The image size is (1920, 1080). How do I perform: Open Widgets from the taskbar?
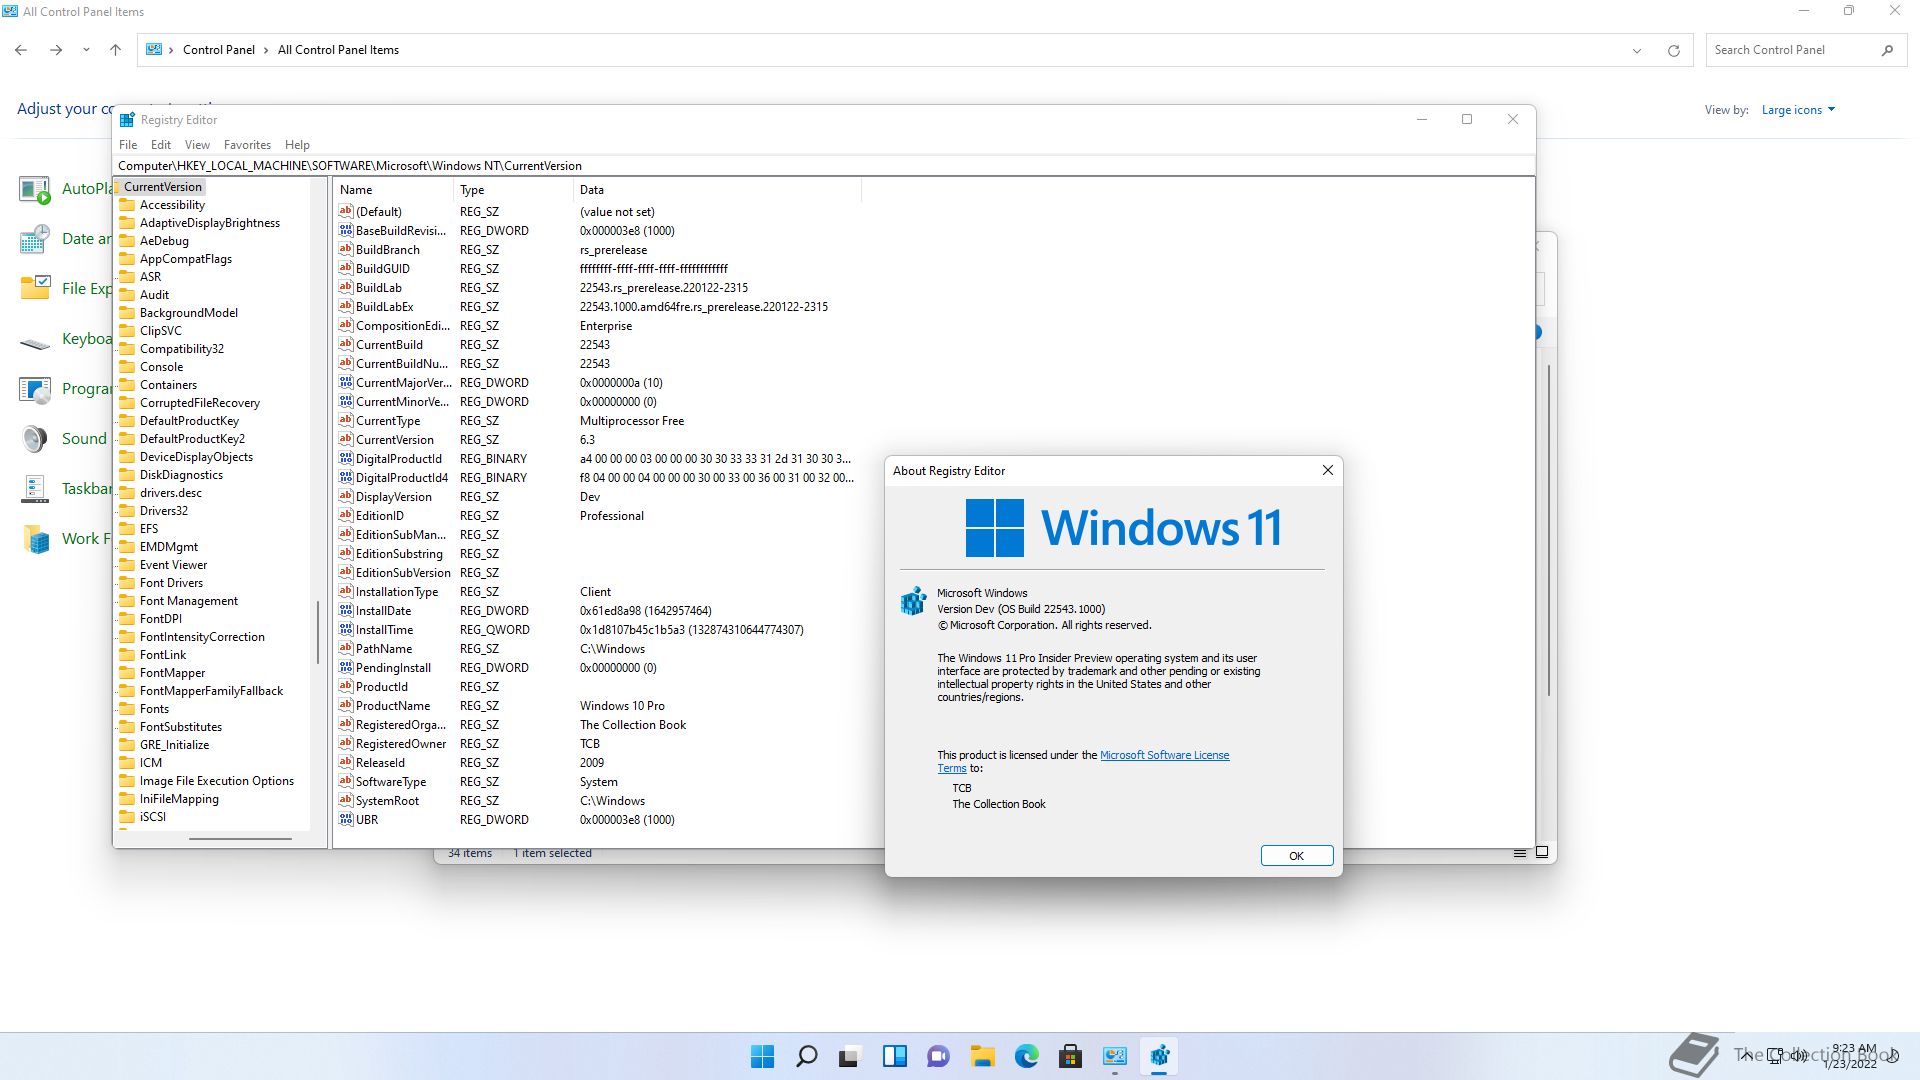(894, 1056)
